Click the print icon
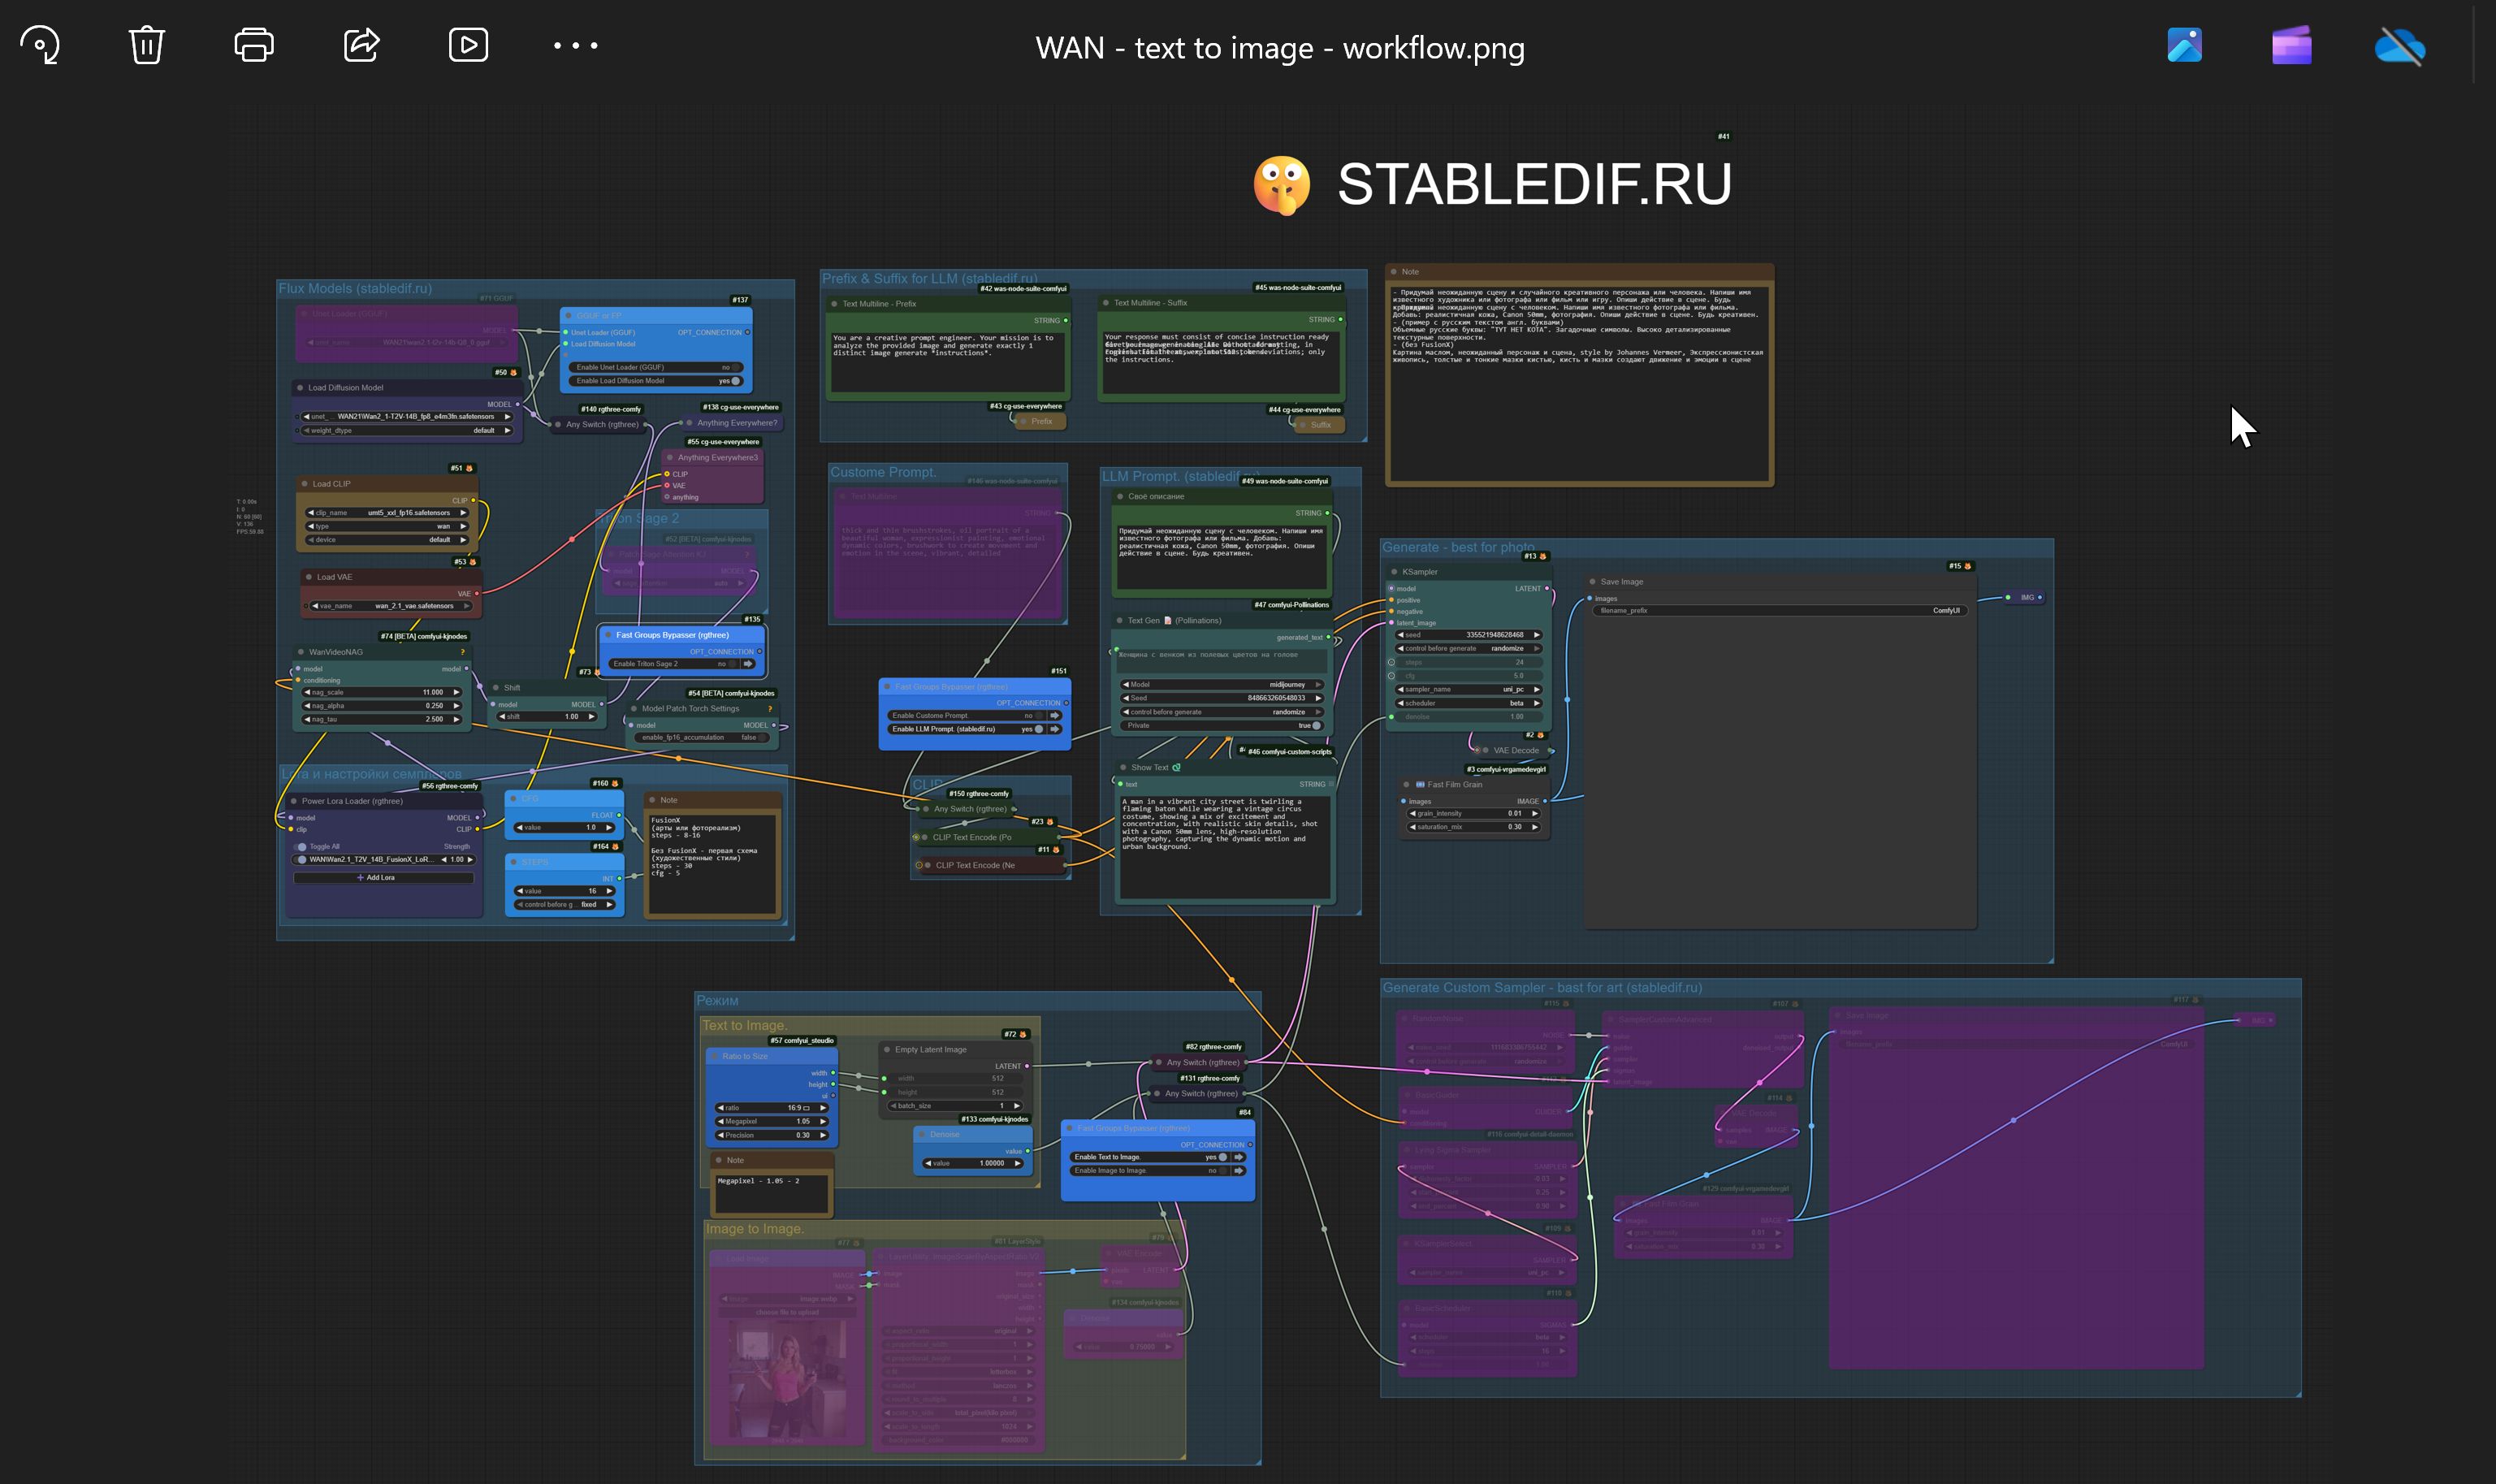This screenshot has height=1484, width=2496. pyautogui.click(x=254, y=45)
